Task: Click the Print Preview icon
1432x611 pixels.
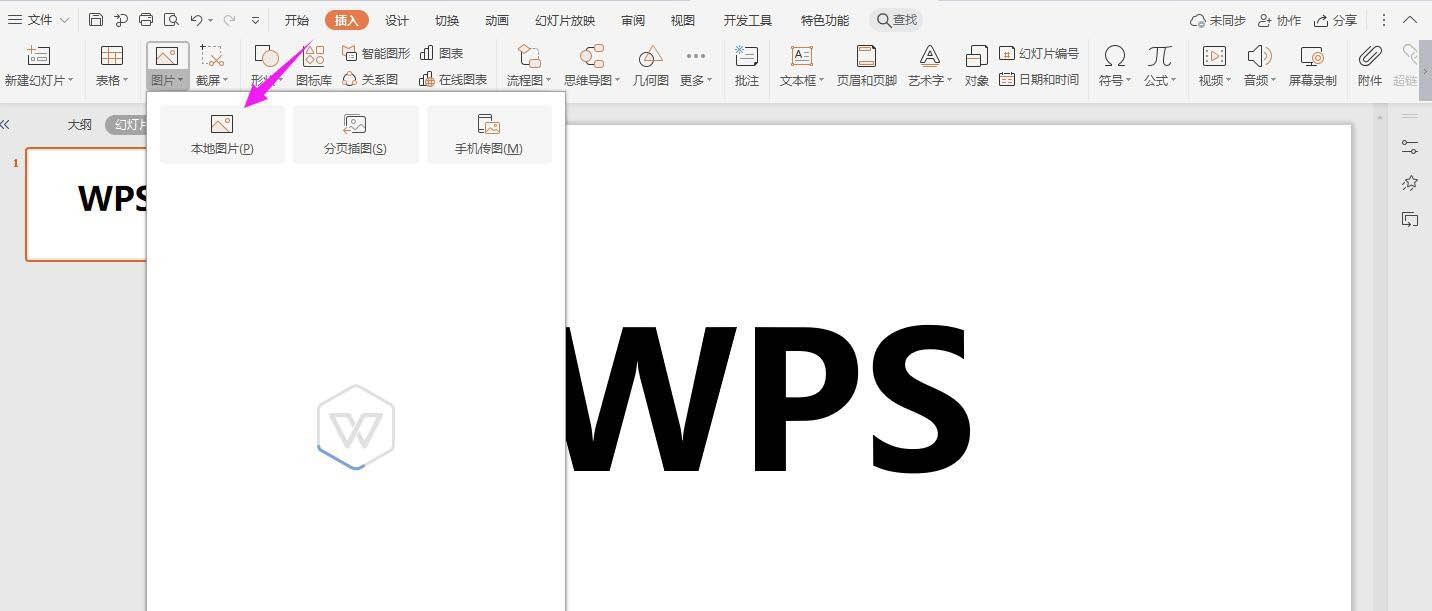Action: click(171, 20)
